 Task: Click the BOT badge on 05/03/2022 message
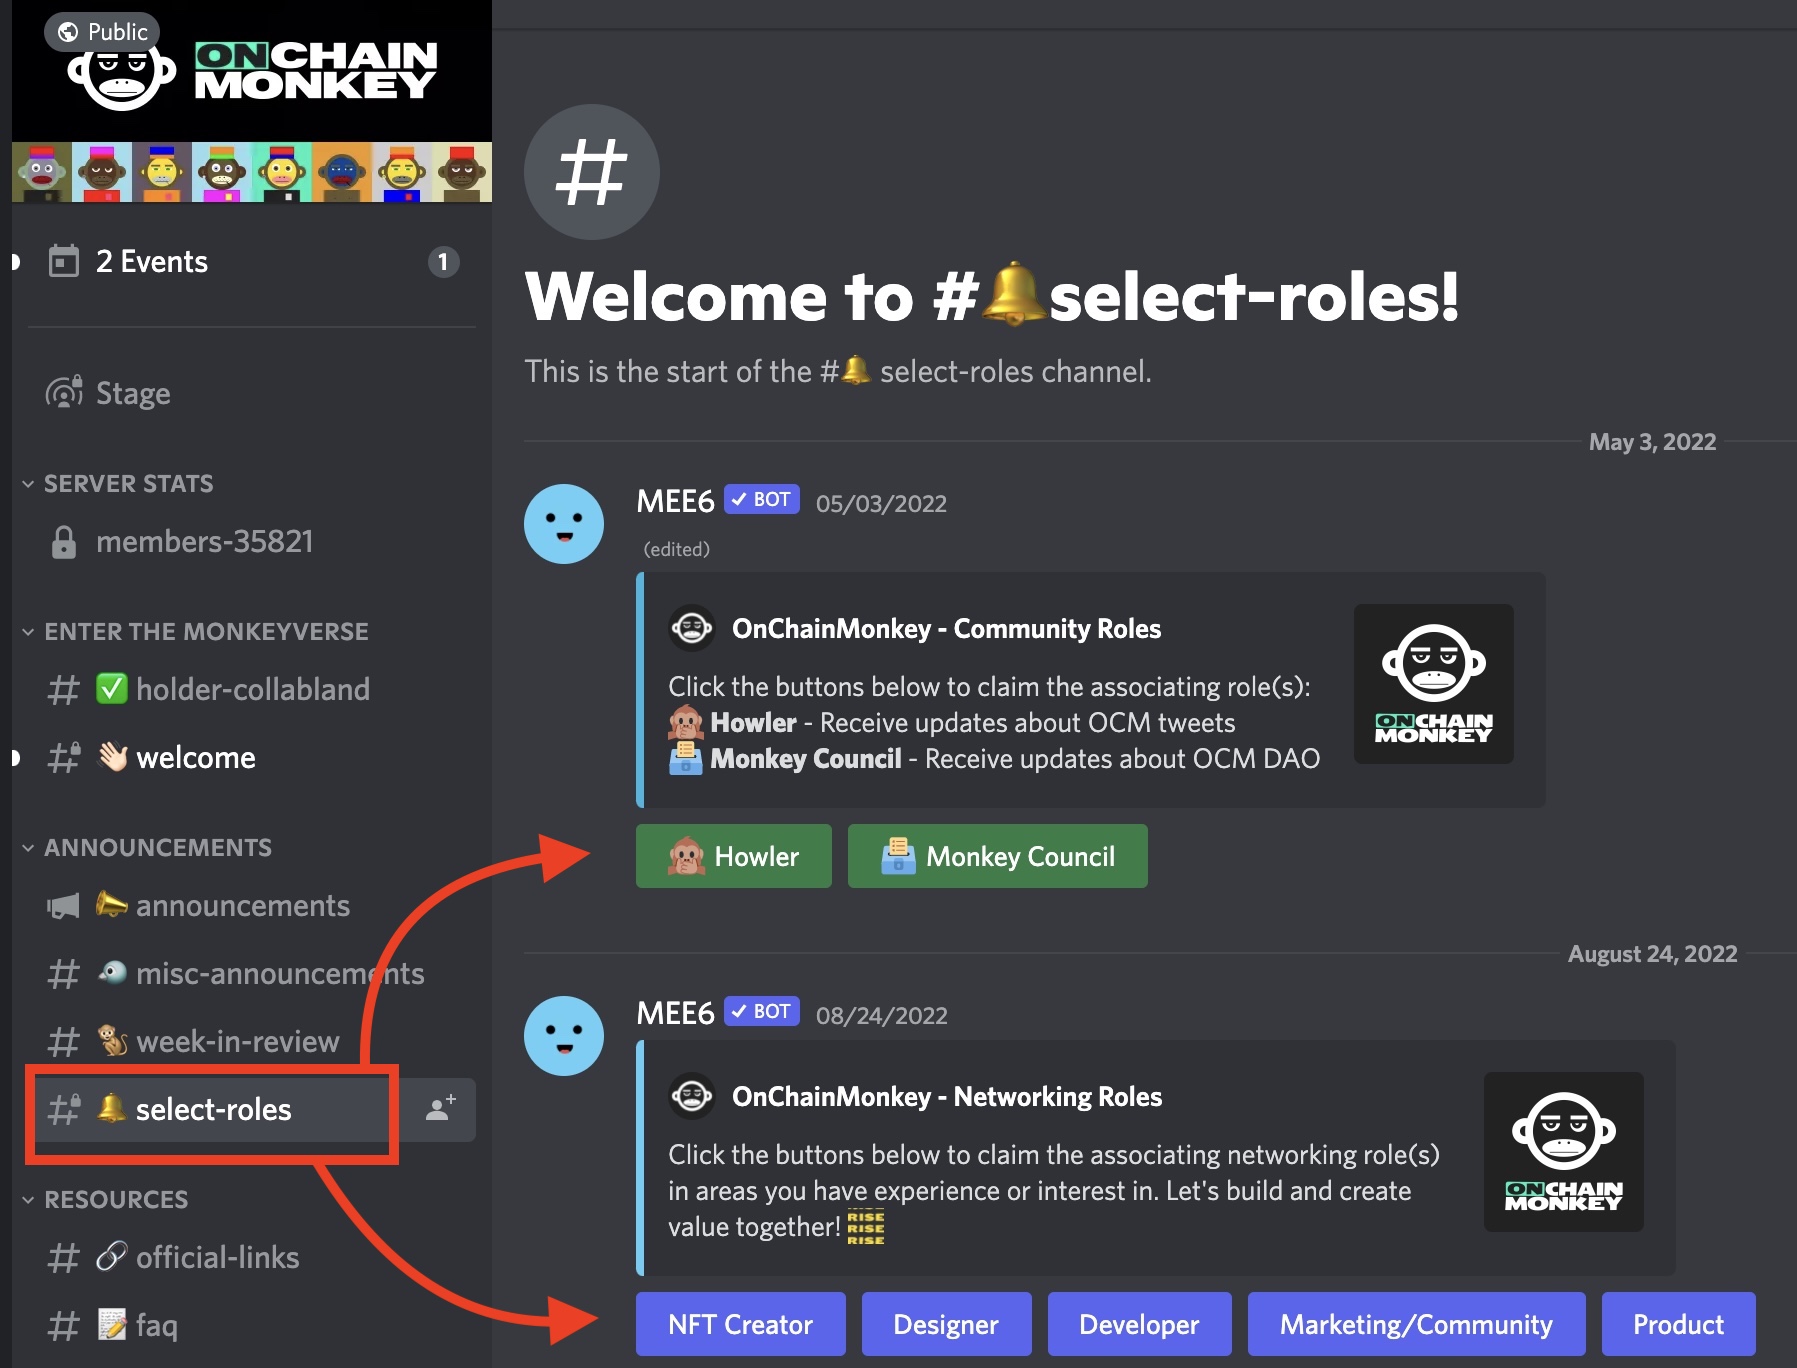pyautogui.click(x=762, y=499)
